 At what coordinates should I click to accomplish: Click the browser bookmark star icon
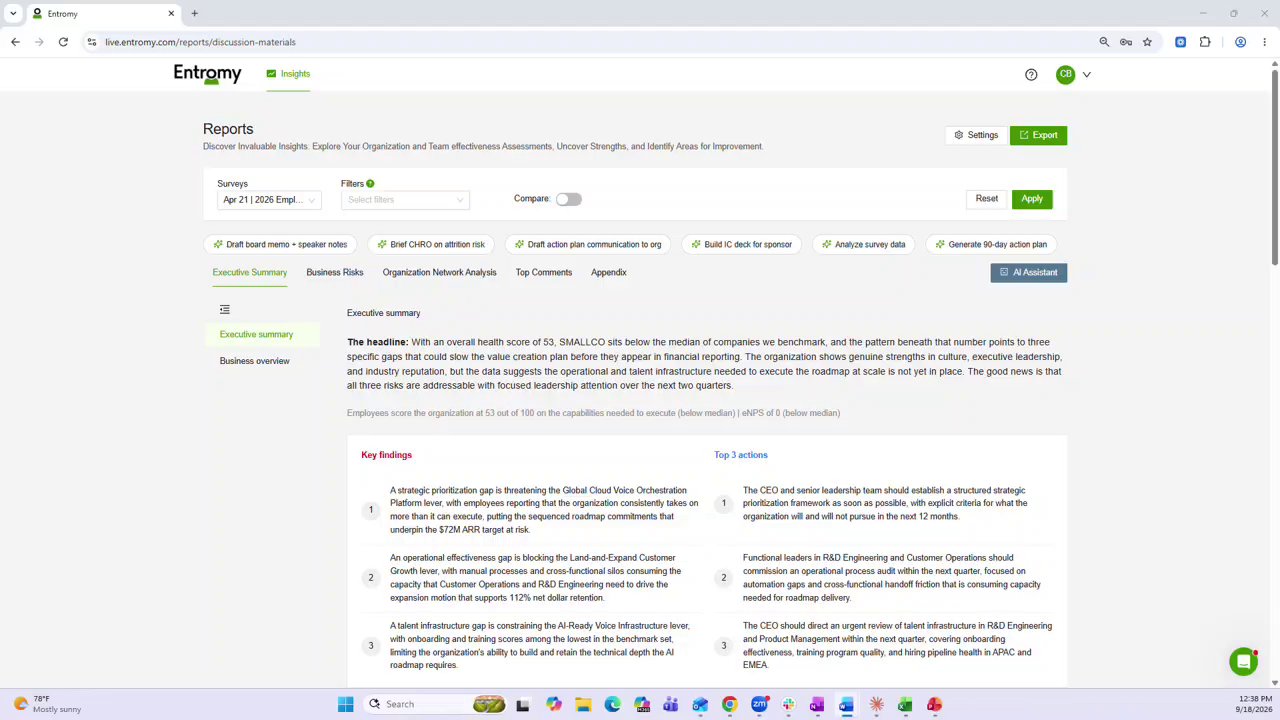(x=1147, y=42)
